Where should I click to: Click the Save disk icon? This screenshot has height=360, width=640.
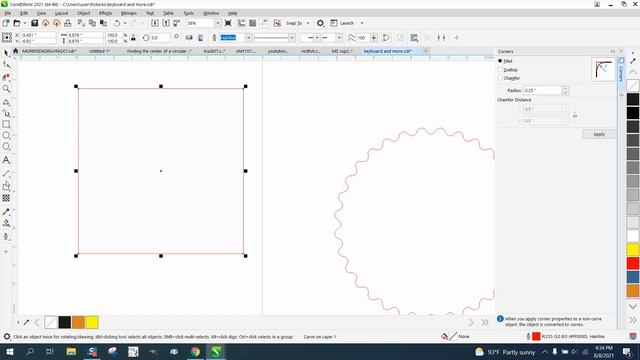click(x=35, y=23)
